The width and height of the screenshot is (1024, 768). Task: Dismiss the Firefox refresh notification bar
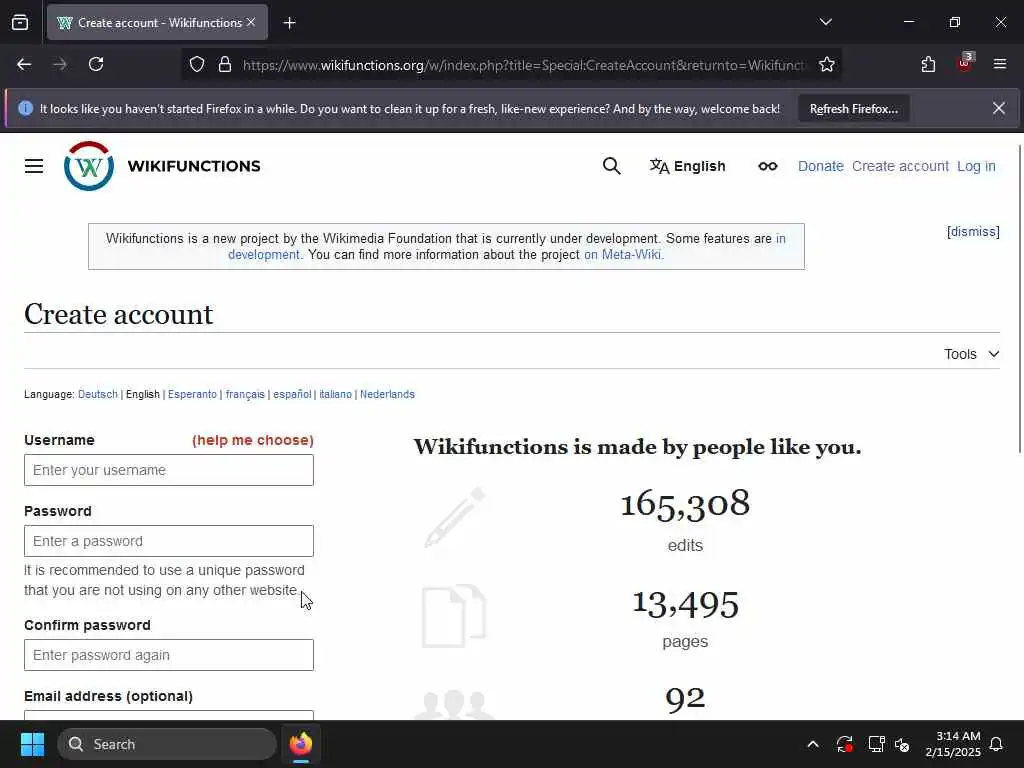[x=999, y=108]
